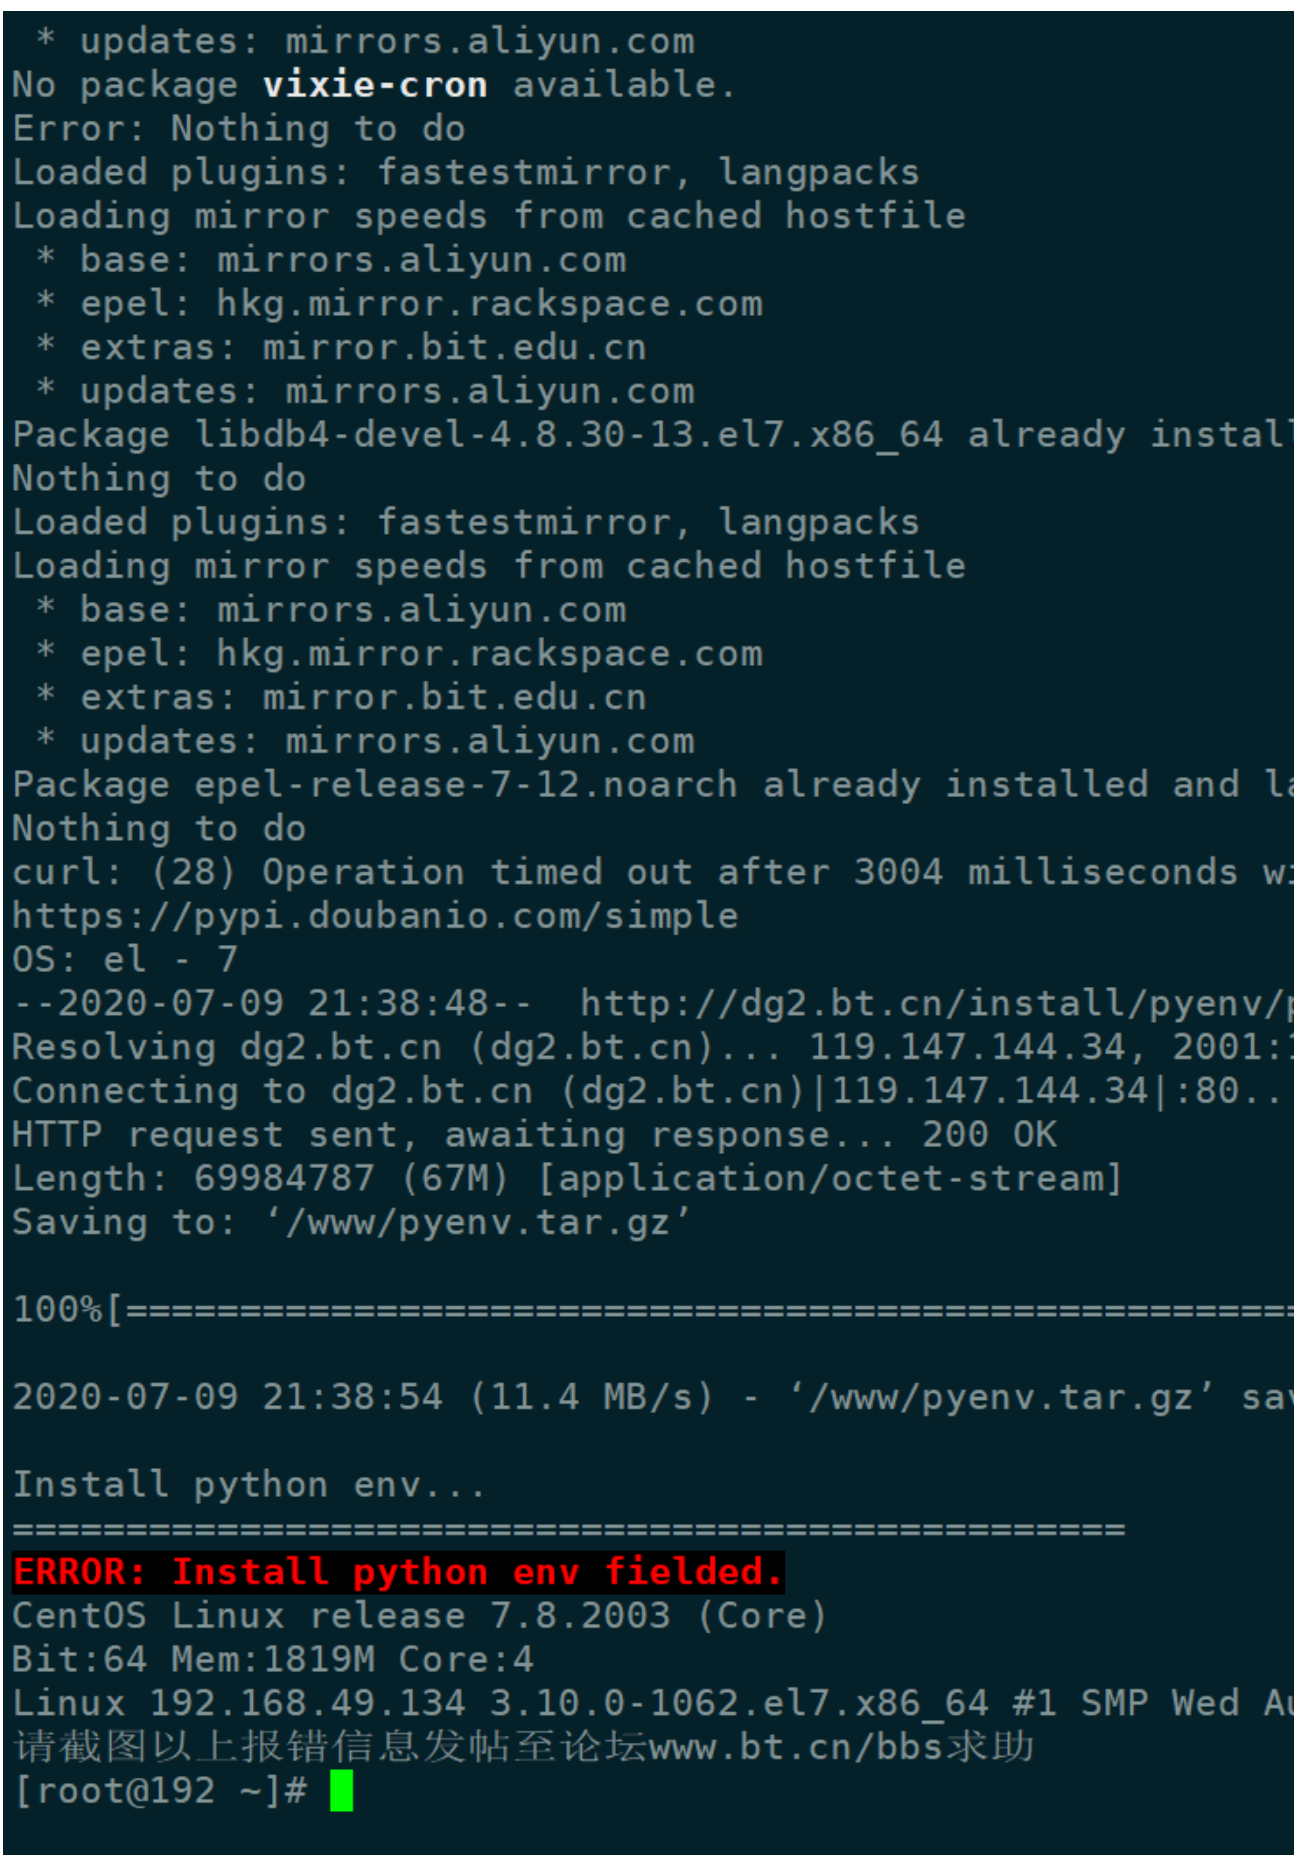
Task: Click the CentOS Linux release 7.8.2003 line
Action: click(x=420, y=1615)
